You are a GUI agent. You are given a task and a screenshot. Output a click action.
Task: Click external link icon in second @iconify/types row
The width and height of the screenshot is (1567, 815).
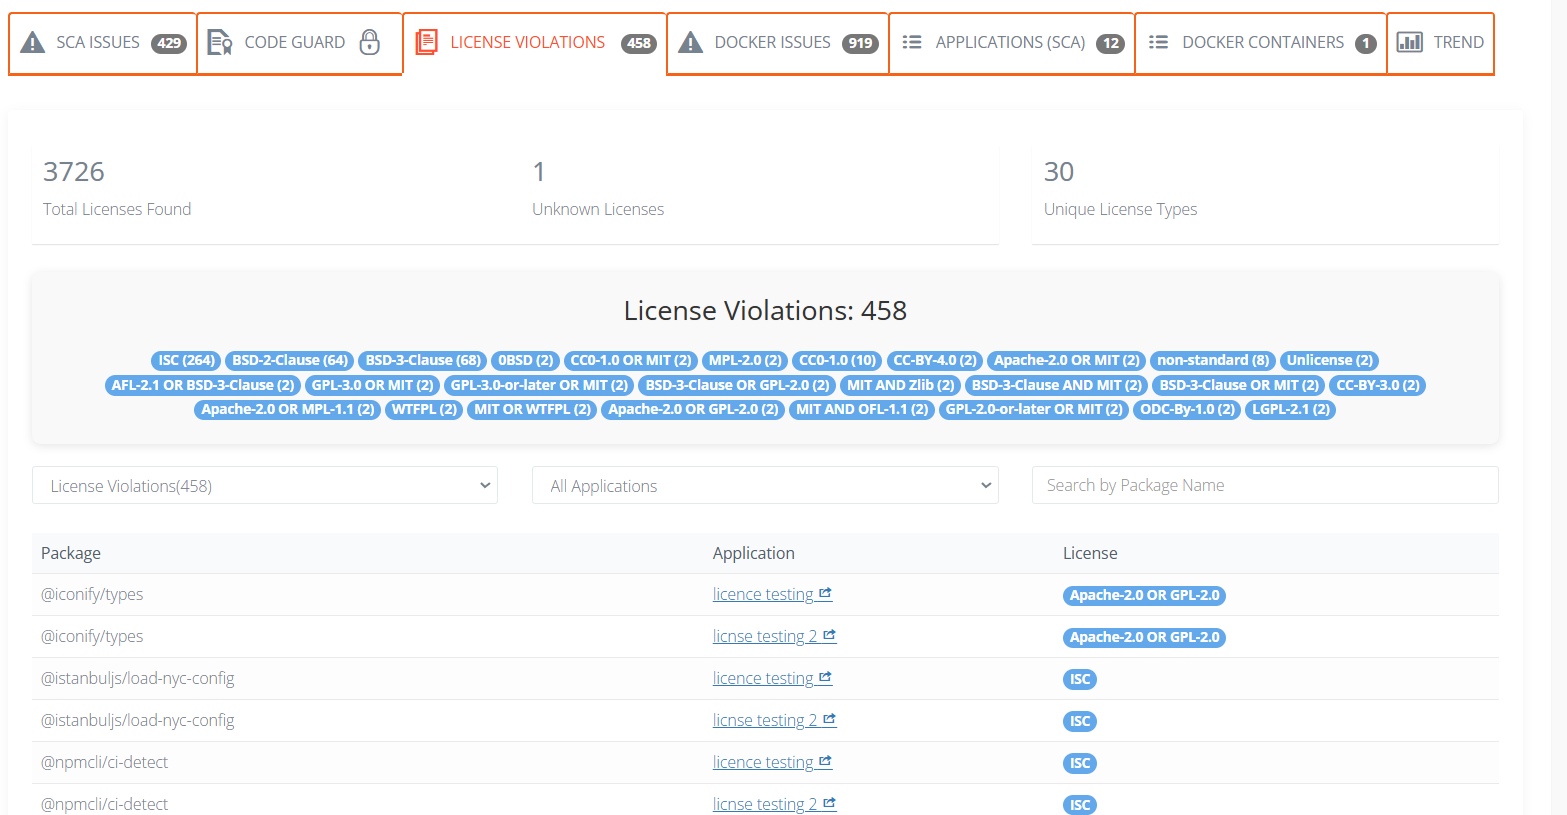pyautogui.click(x=829, y=635)
